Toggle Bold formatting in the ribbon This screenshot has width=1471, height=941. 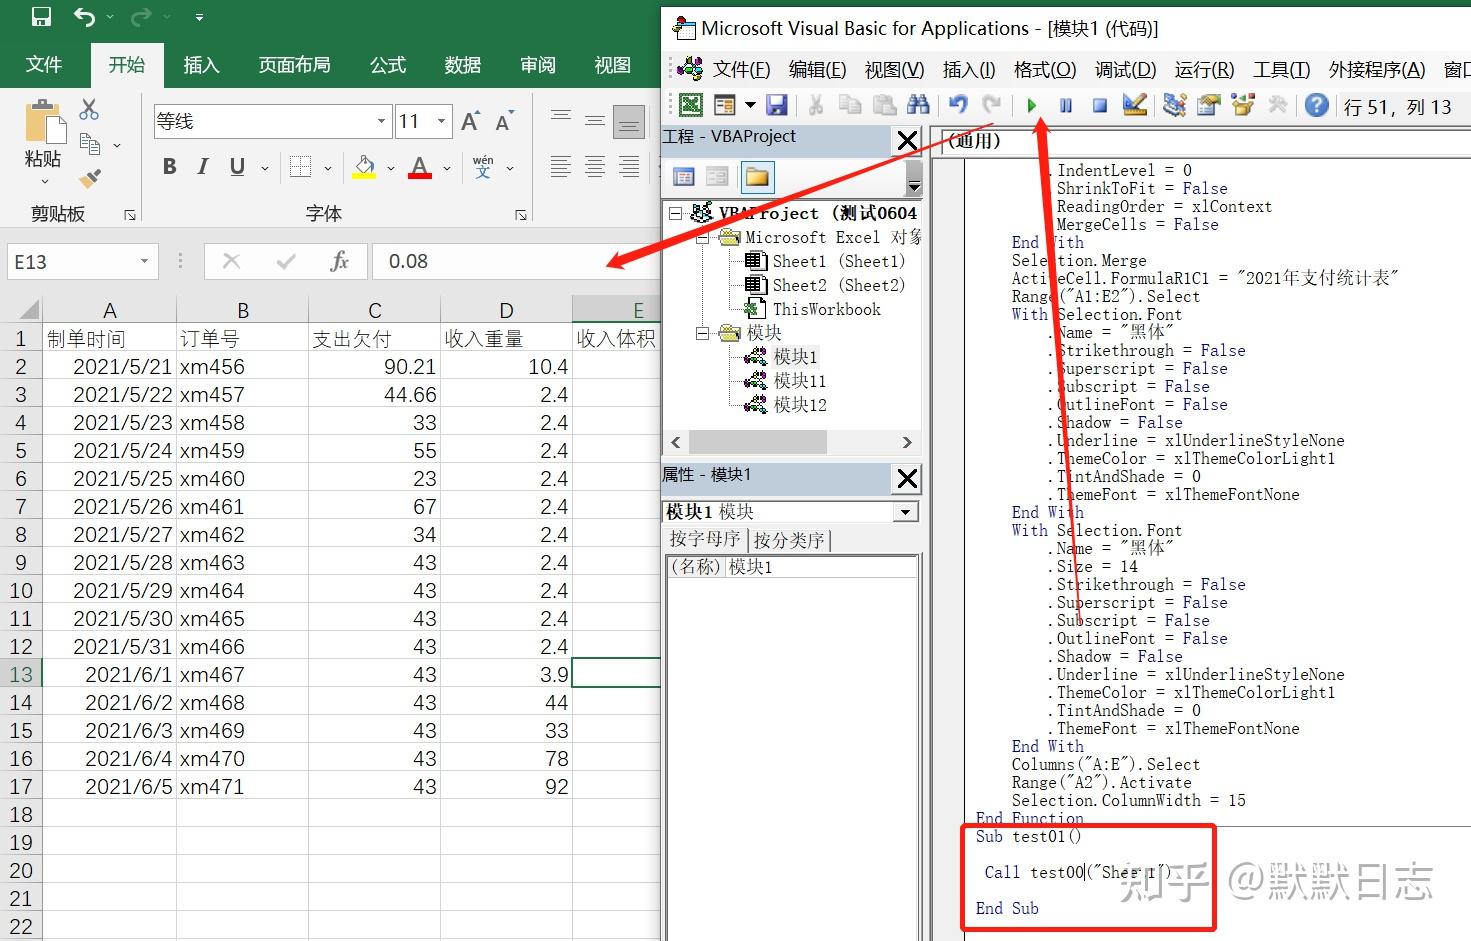pyautogui.click(x=170, y=166)
